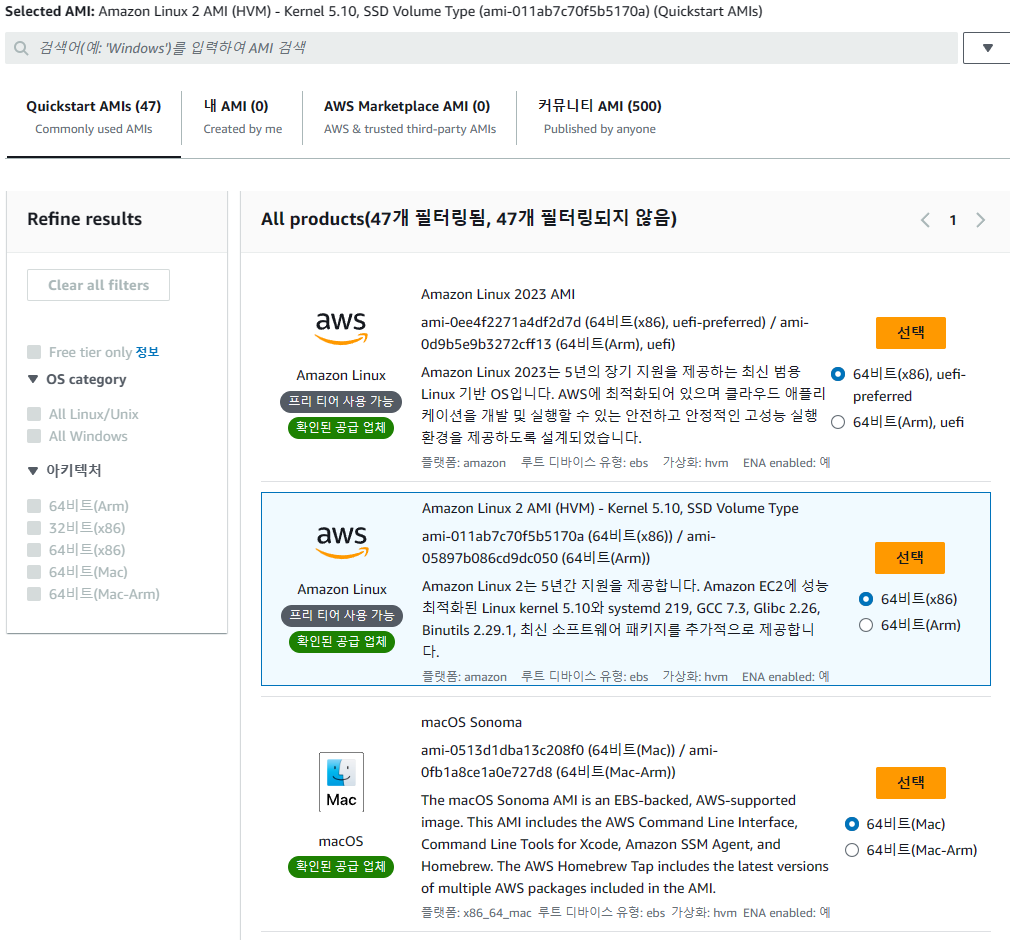
Task: Collapse the OS category section
Action: pyautogui.click(x=33, y=379)
